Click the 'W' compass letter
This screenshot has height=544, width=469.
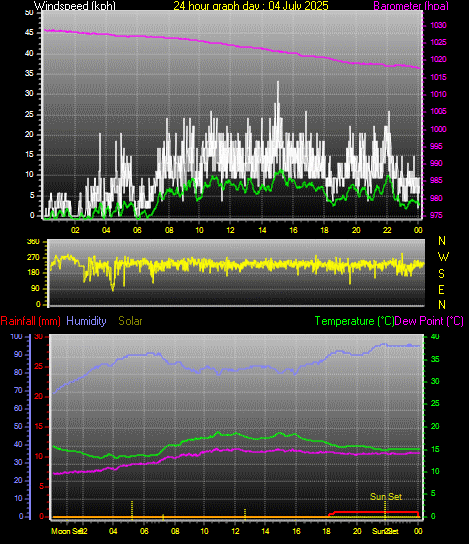point(443,257)
